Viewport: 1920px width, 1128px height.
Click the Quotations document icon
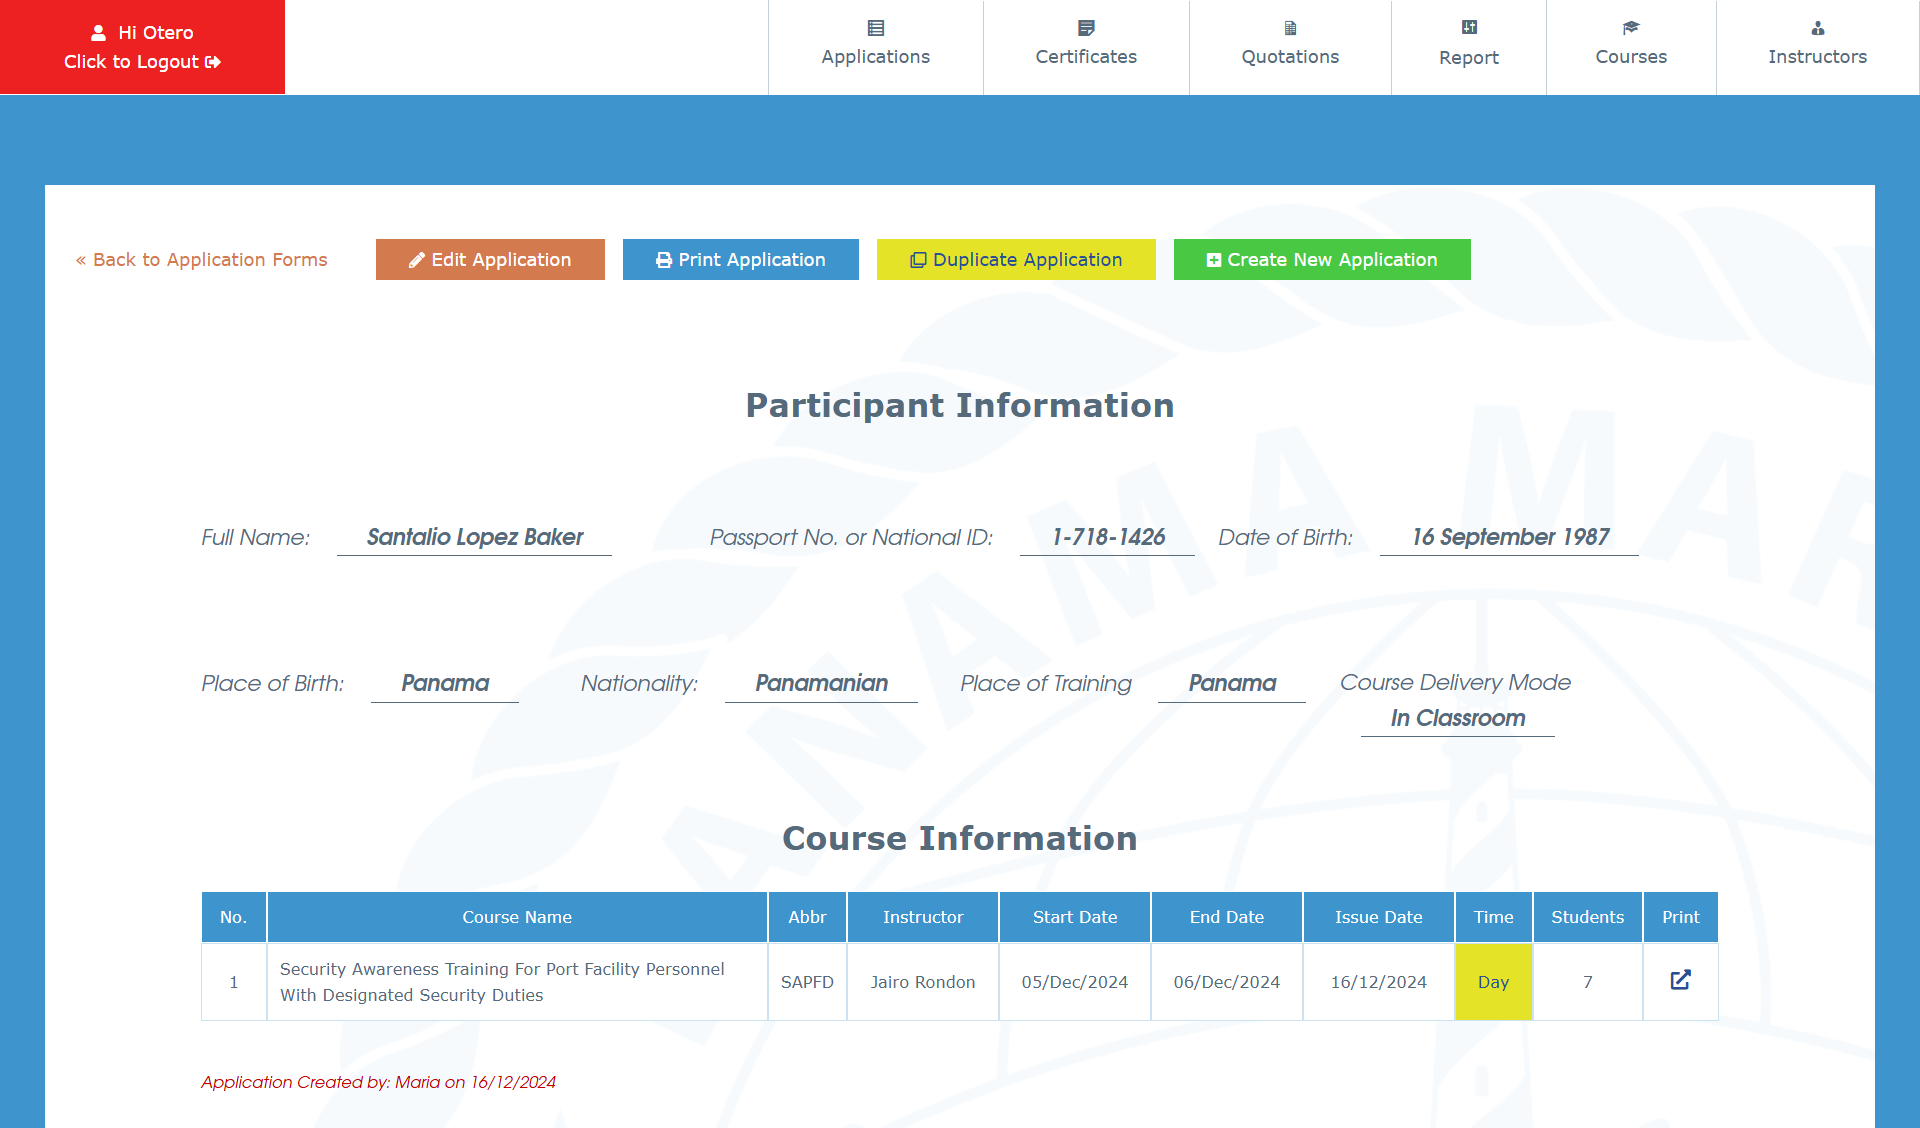[x=1290, y=28]
